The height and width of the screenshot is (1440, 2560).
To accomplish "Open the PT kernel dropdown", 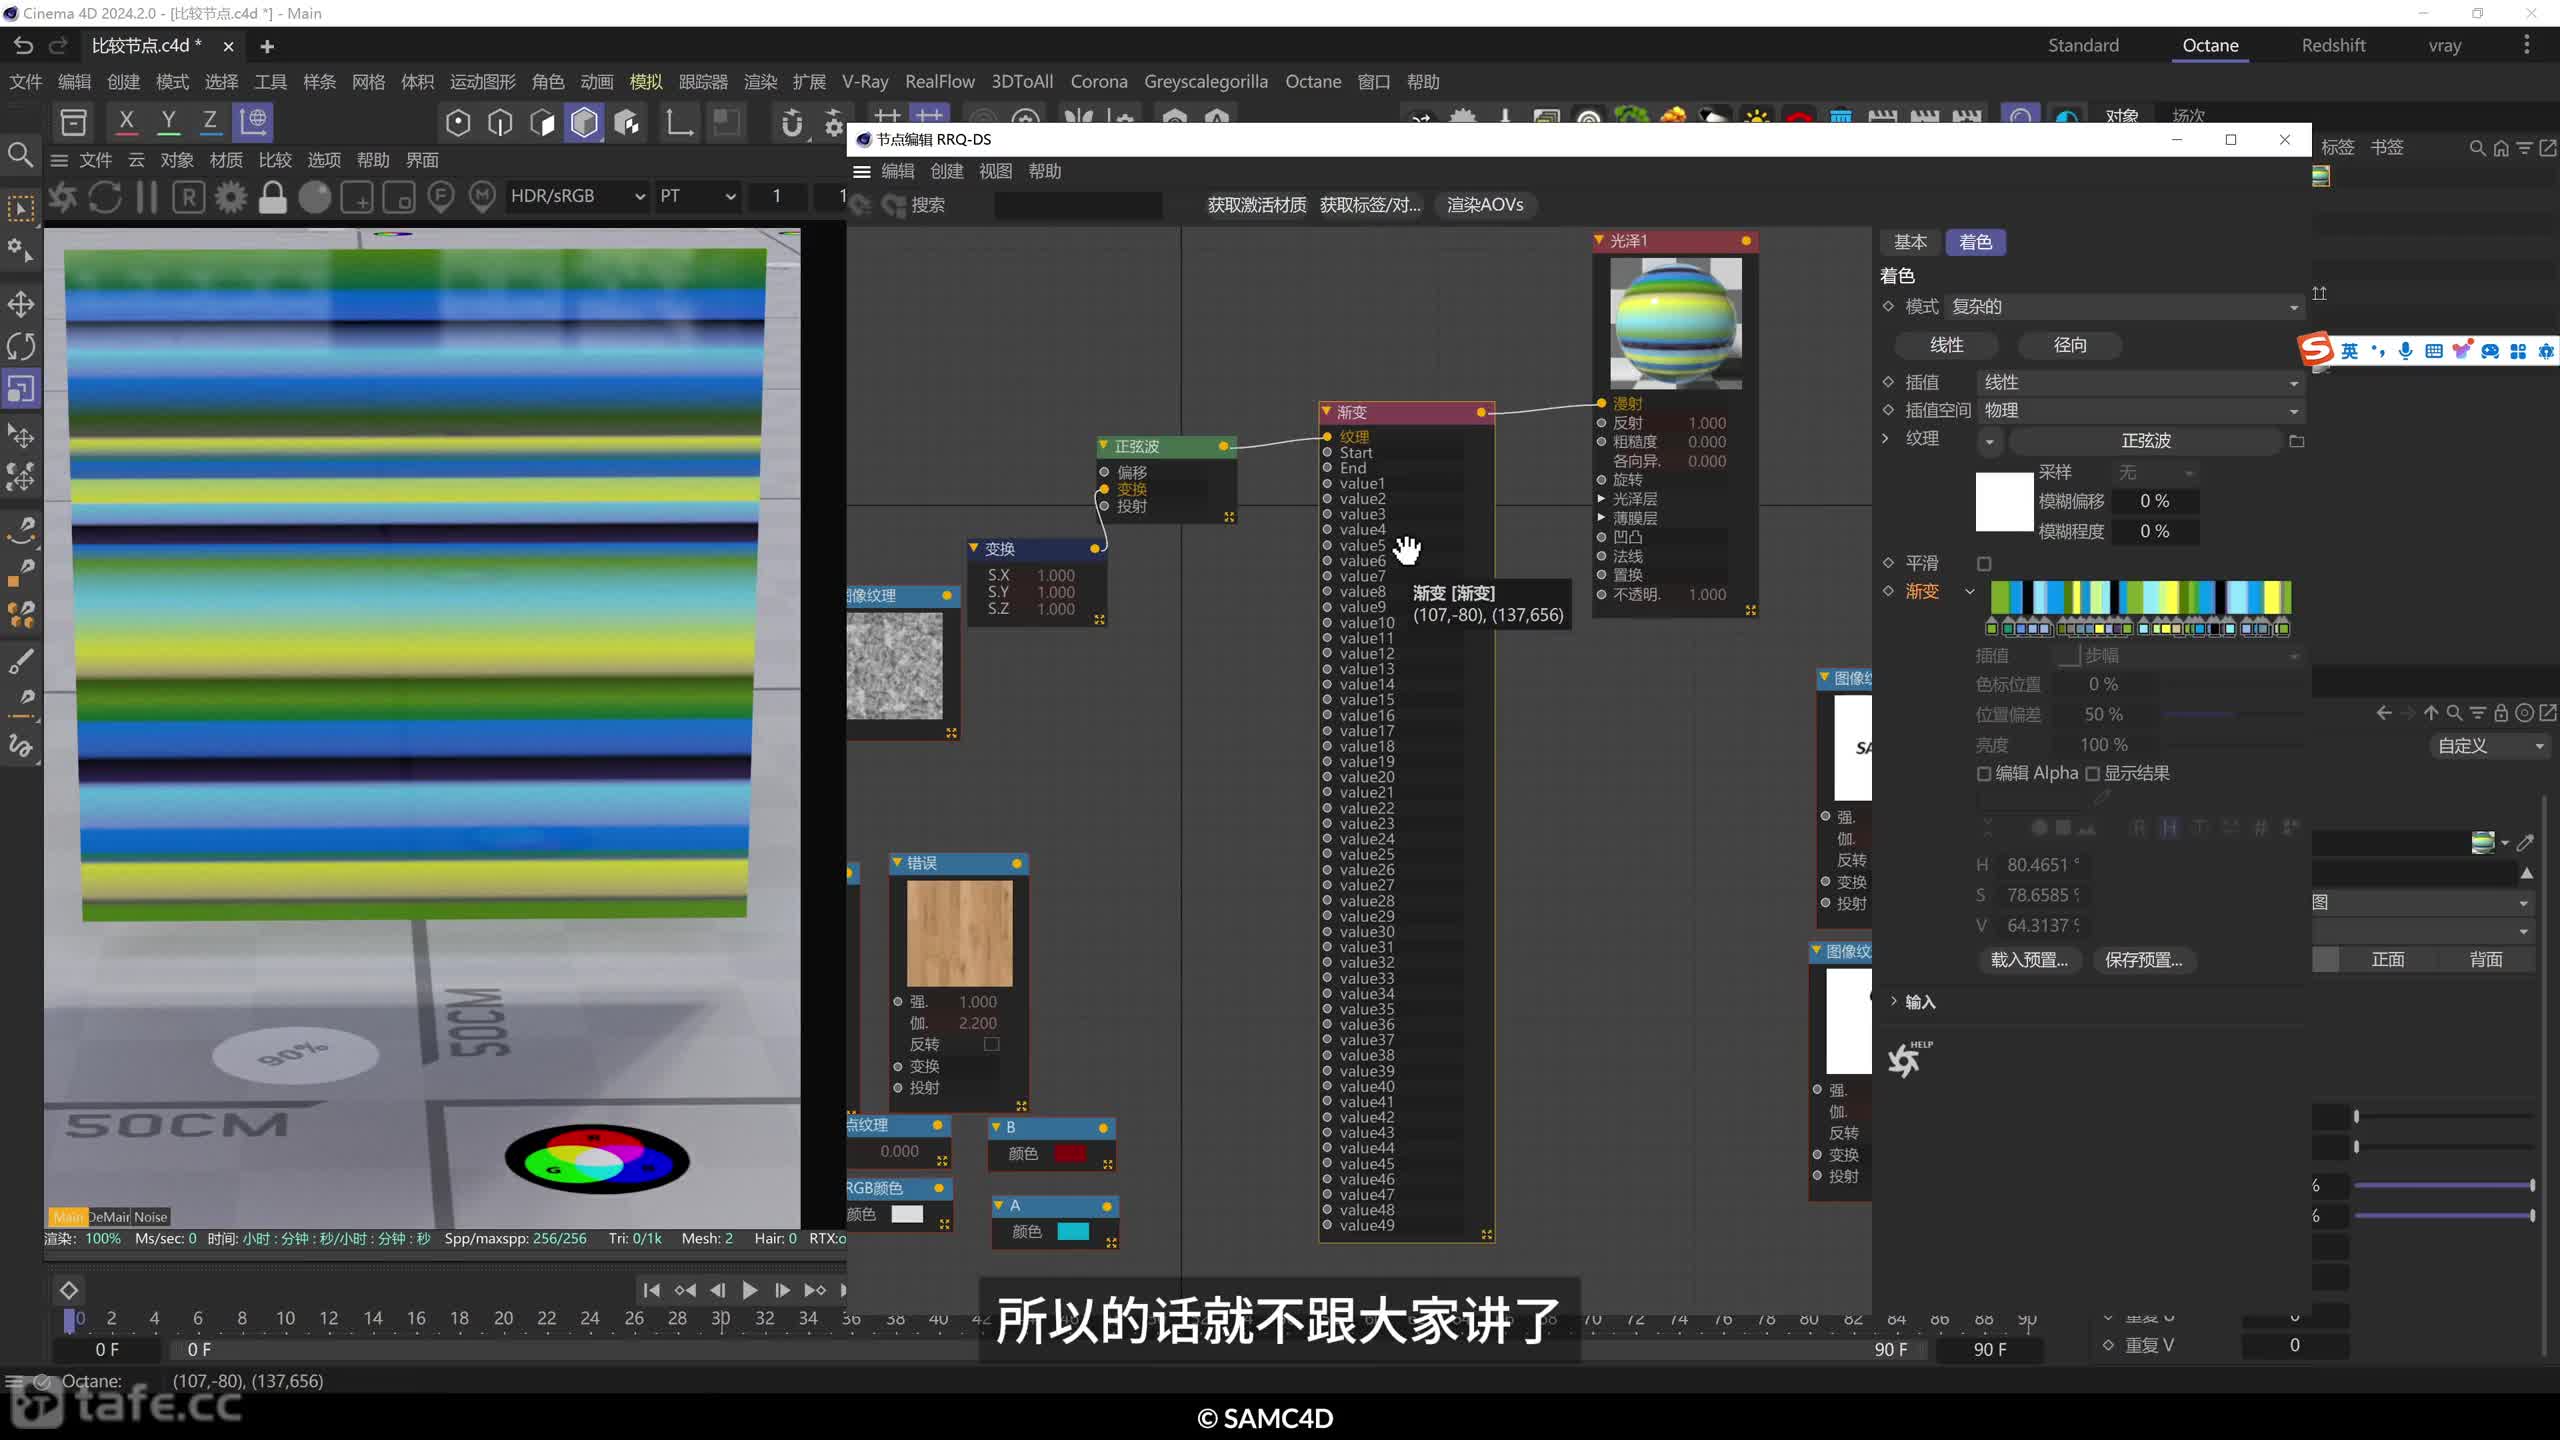I will click(697, 197).
